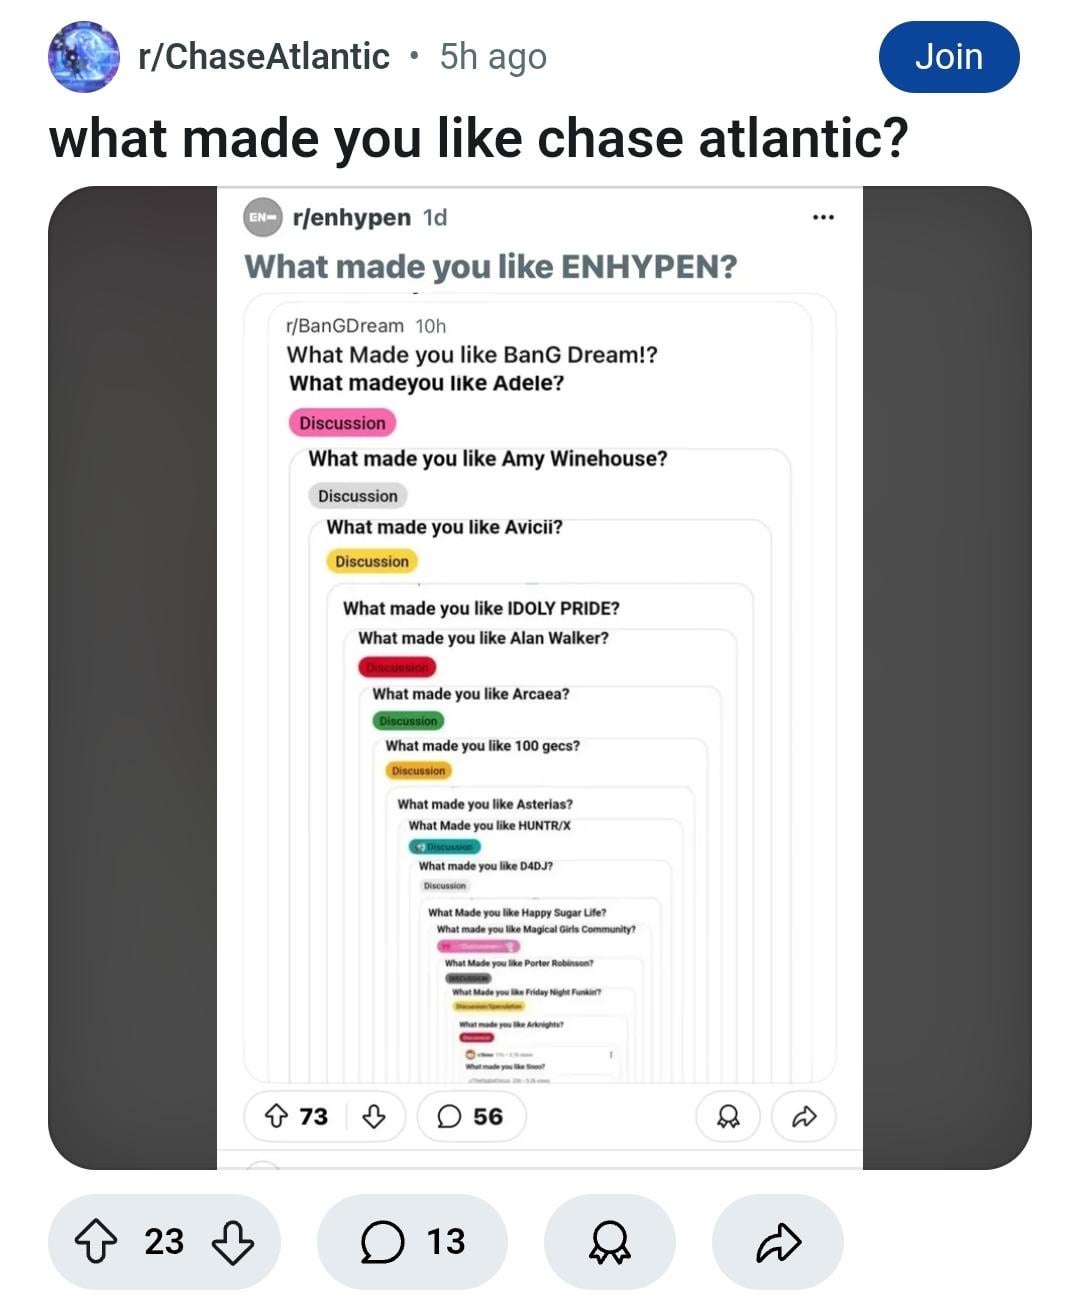Screen dimensions: 1080x1309
Task: Select the pink Discussion flair tag
Action: (342, 423)
